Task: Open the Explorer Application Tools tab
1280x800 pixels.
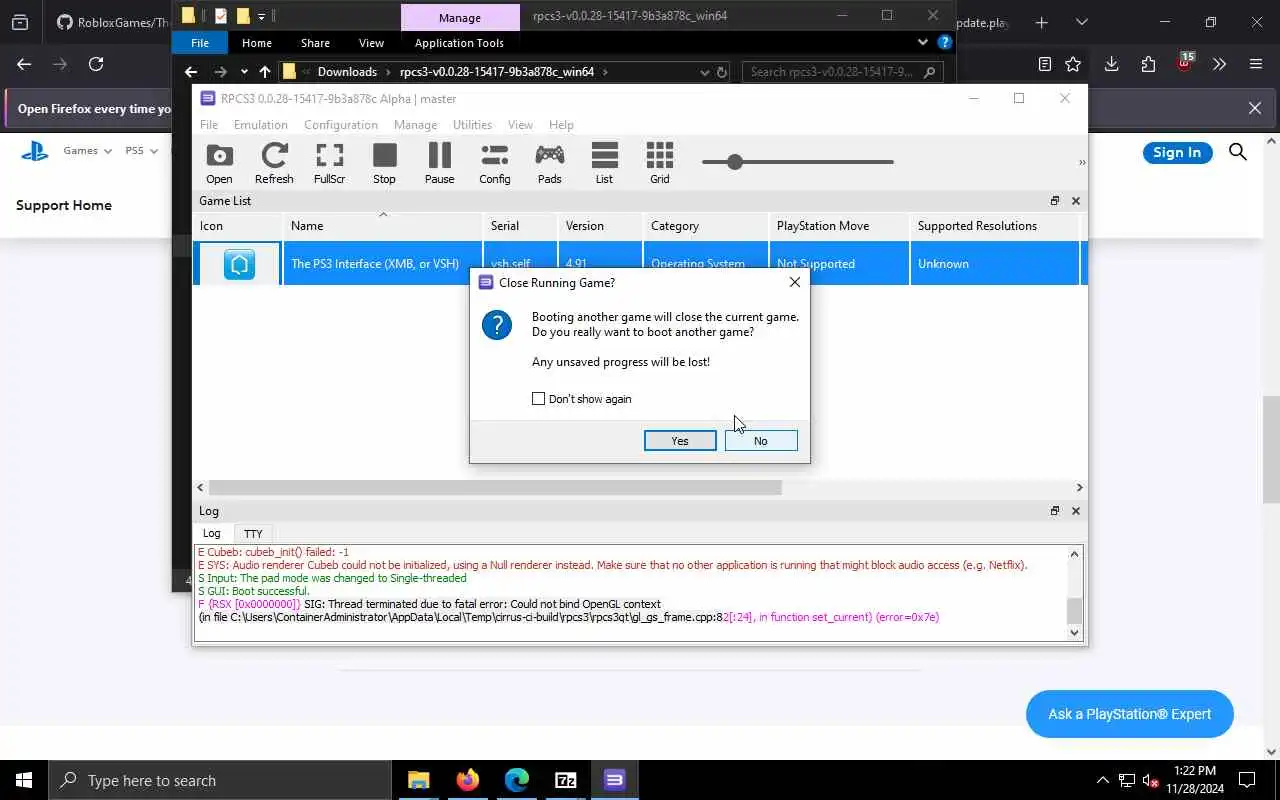Action: point(459,43)
